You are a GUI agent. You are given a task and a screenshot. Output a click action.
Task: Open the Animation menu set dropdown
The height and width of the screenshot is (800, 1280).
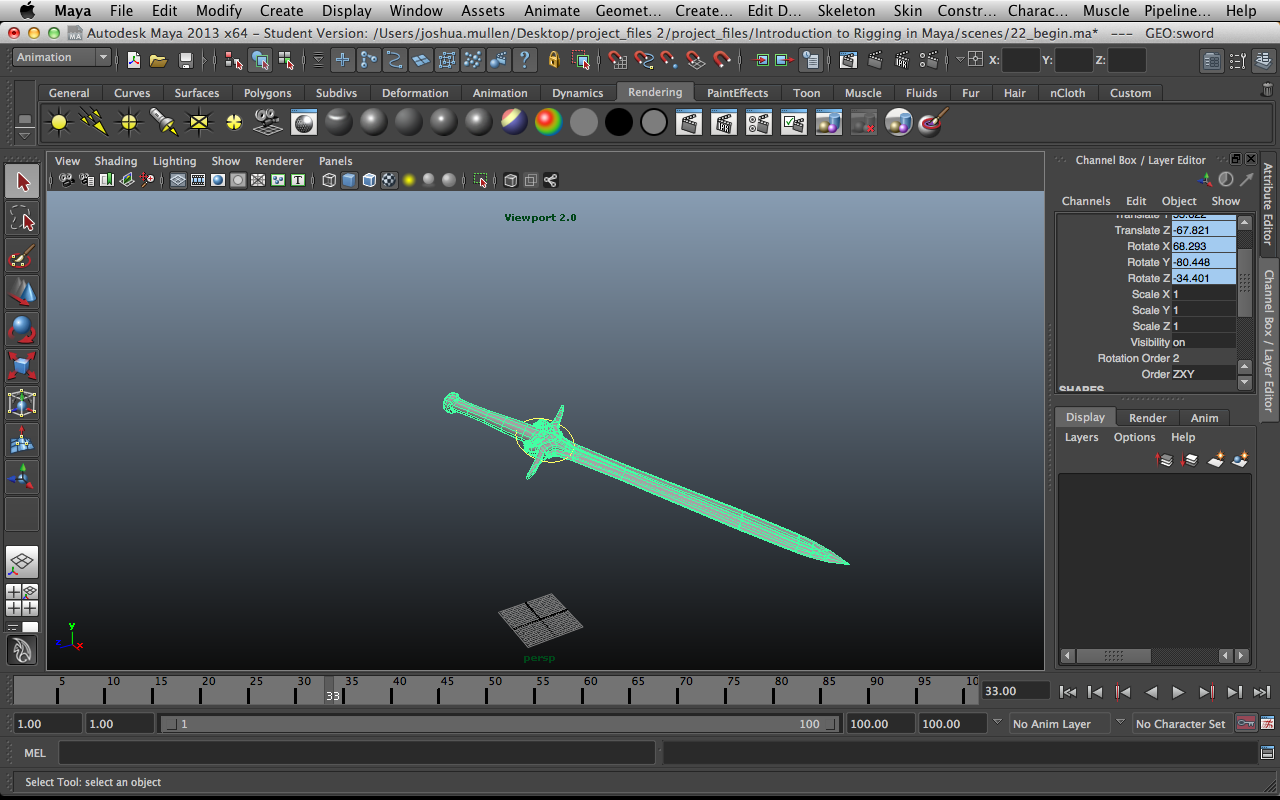pyautogui.click(x=62, y=58)
